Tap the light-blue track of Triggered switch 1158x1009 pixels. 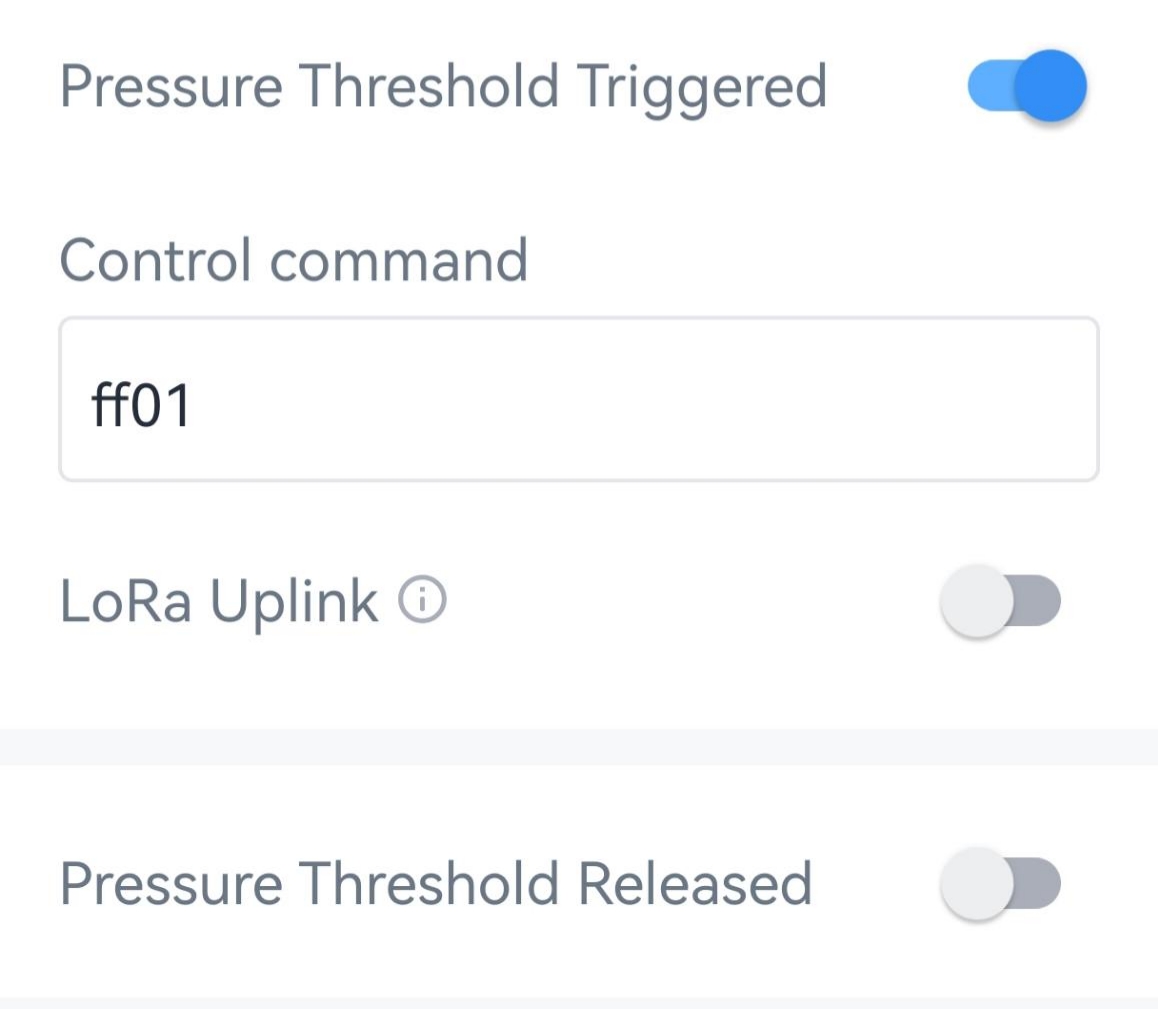pos(988,87)
